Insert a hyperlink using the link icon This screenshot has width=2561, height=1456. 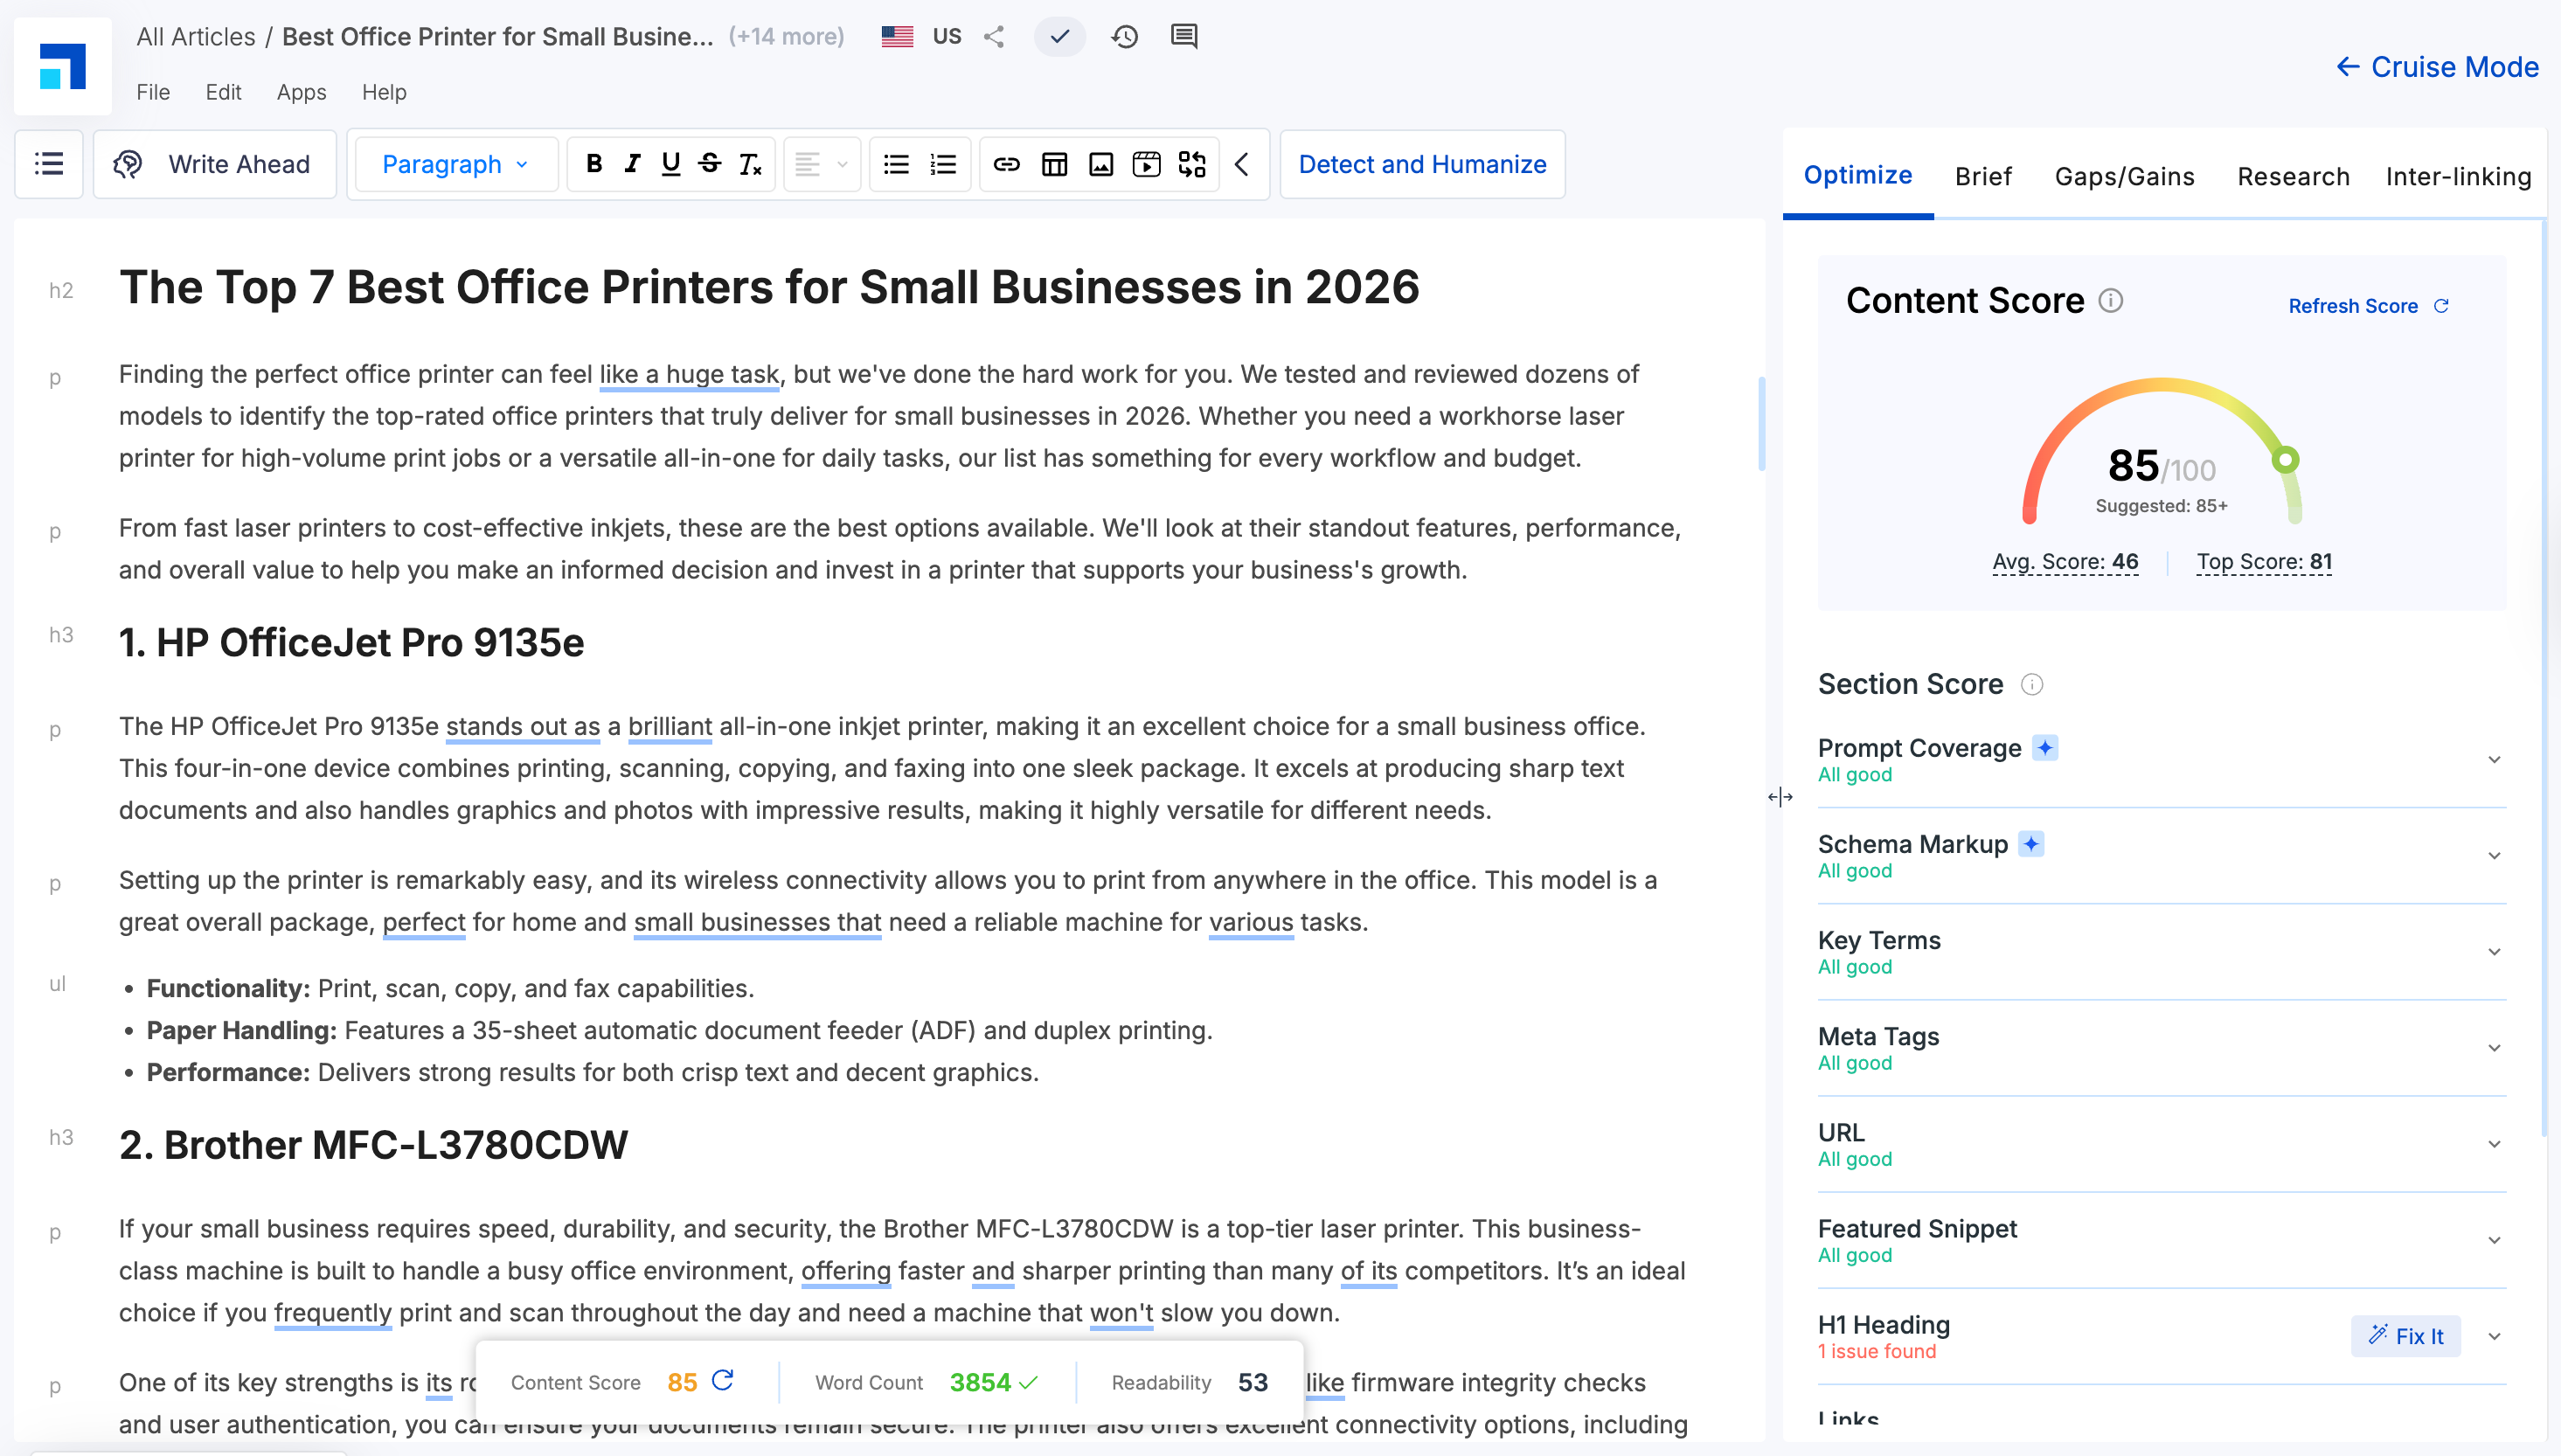coord(1007,164)
